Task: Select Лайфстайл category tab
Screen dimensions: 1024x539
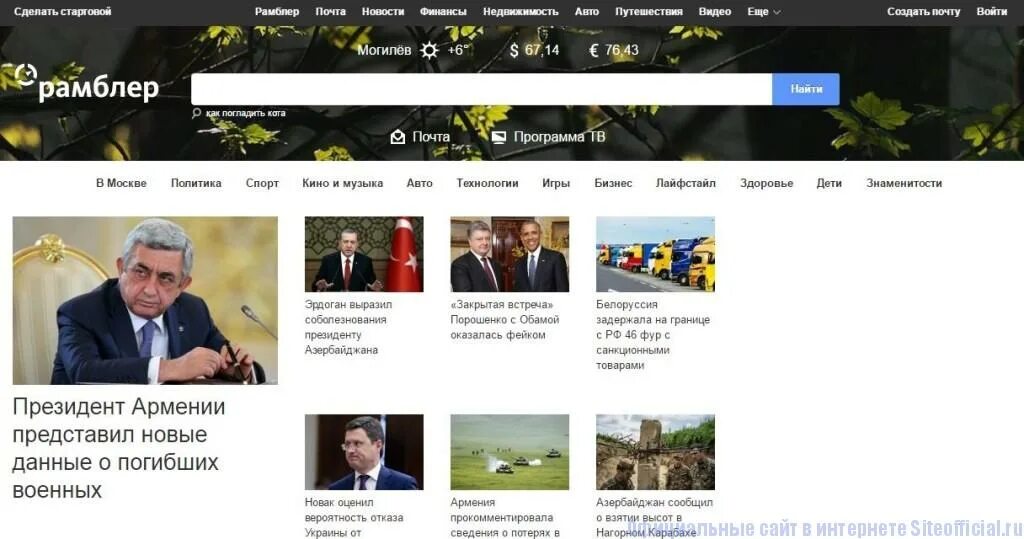Action: point(686,184)
